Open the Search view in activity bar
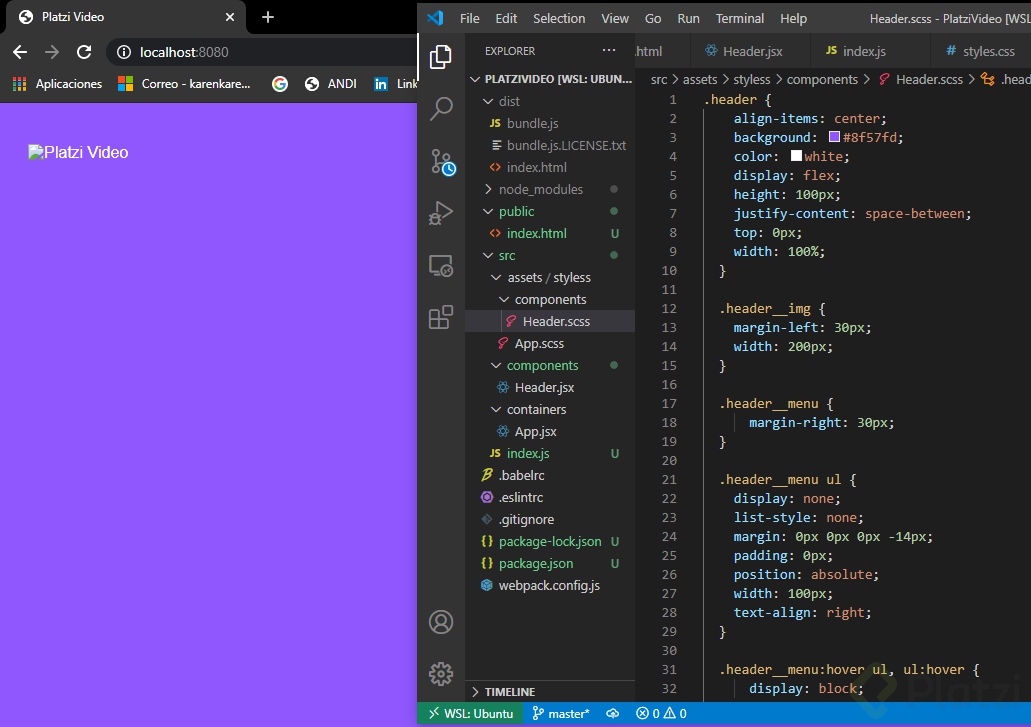This screenshot has height=727, width=1031. click(441, 109)
